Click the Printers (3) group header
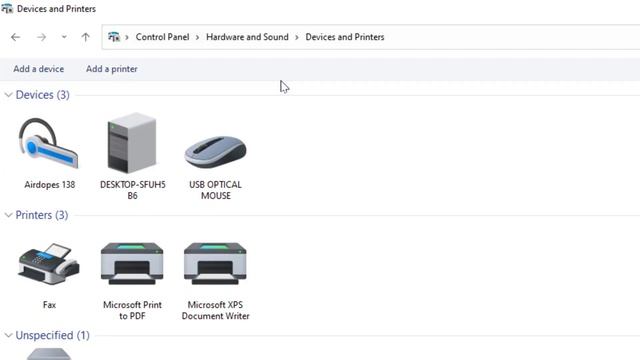 42,215
